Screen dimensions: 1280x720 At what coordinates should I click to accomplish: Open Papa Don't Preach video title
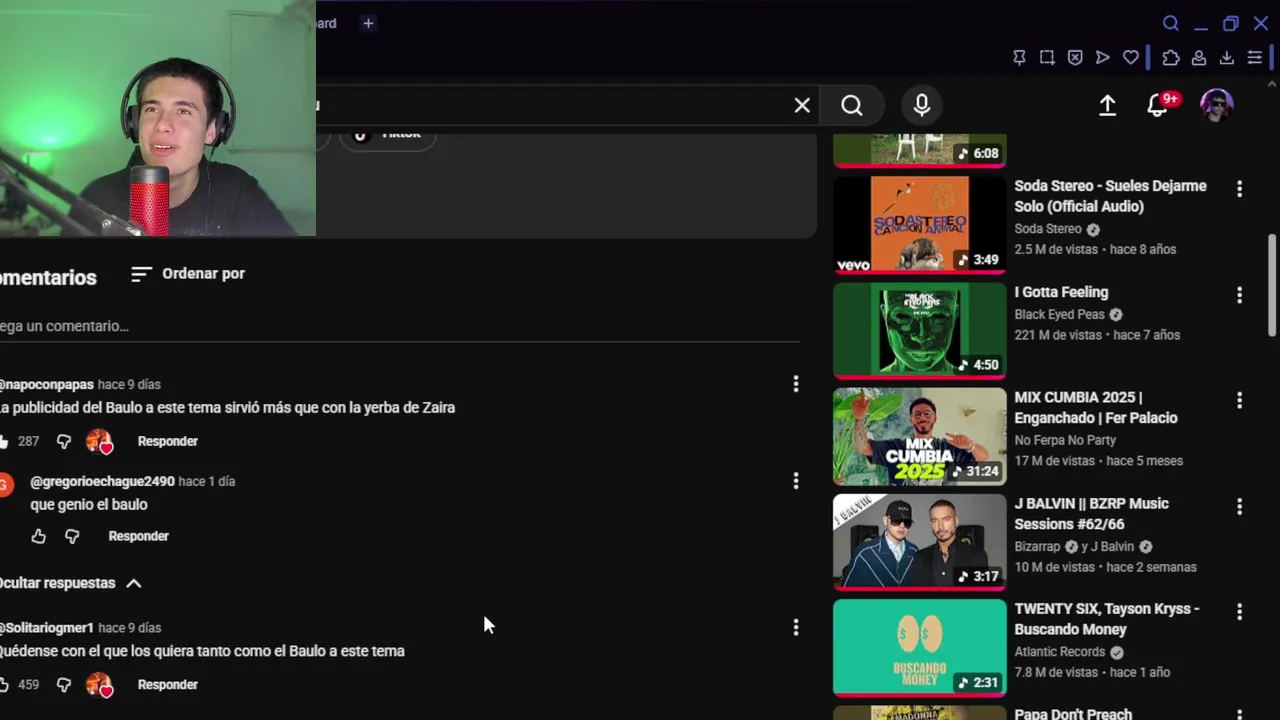pyautogui.click(x=1073, y=714)
